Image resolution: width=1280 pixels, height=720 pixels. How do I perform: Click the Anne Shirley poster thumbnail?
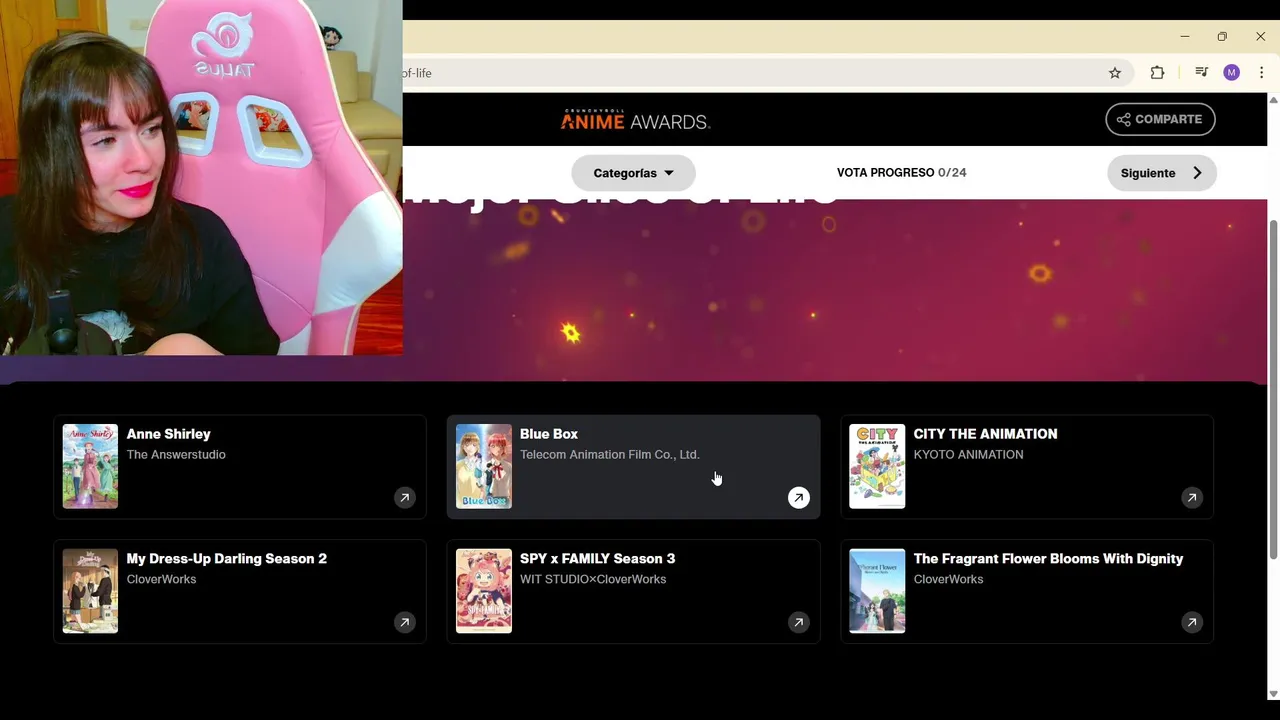point(90,466)
